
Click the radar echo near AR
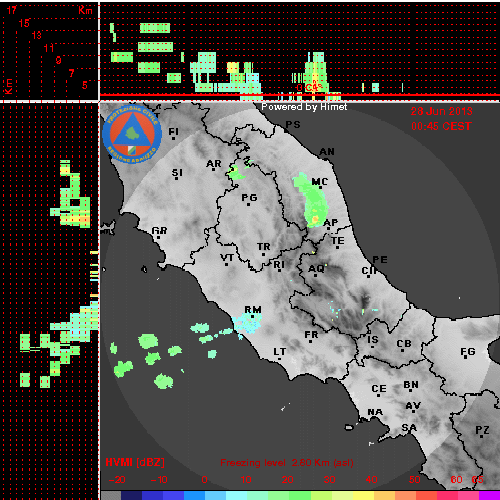235,173
